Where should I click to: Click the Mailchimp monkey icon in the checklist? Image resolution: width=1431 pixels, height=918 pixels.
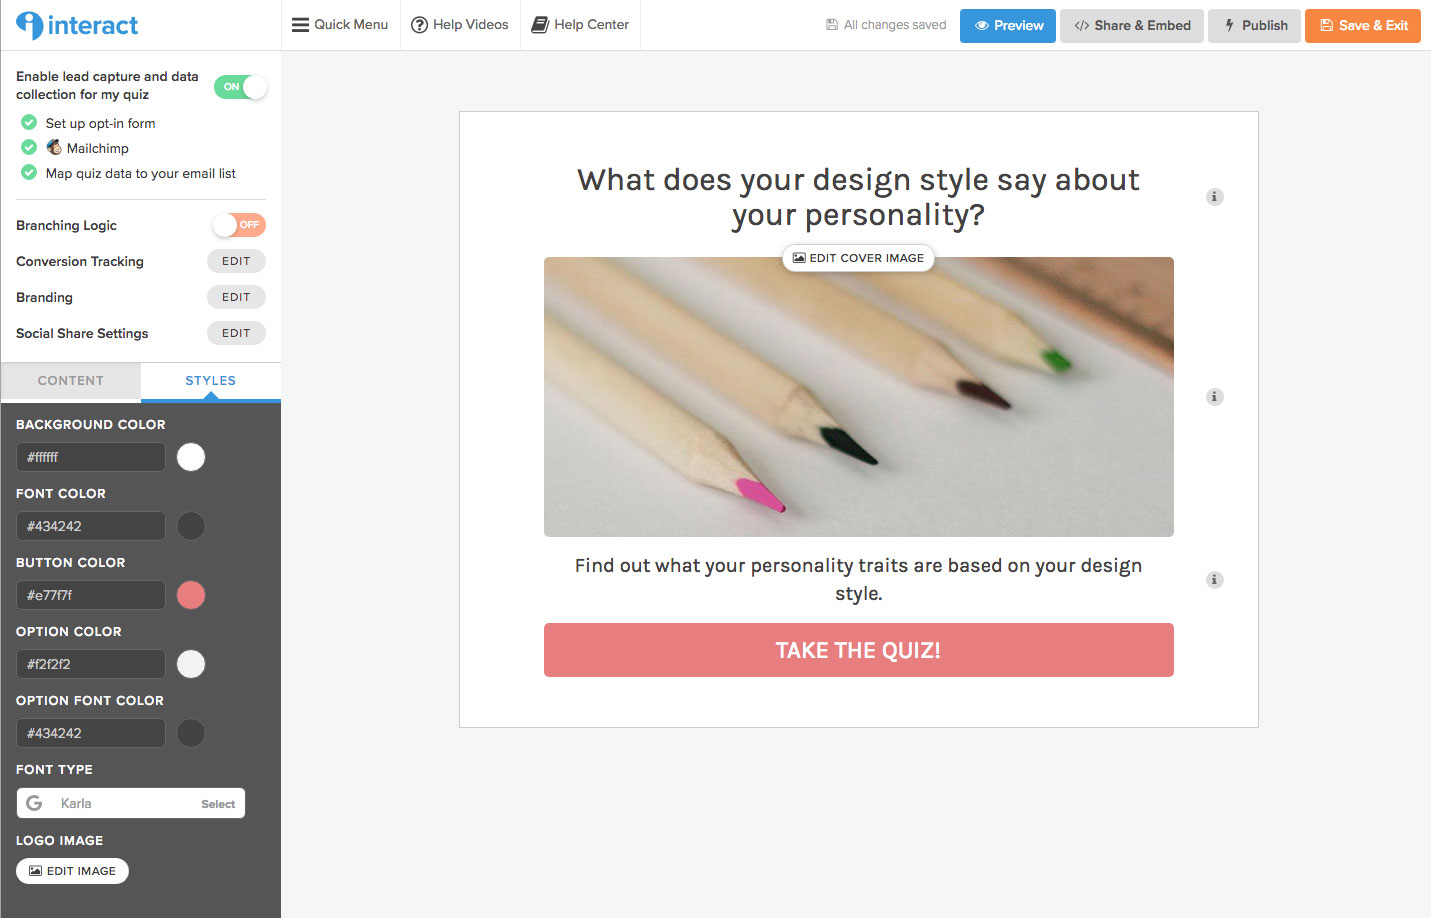(x=54, y=147)
